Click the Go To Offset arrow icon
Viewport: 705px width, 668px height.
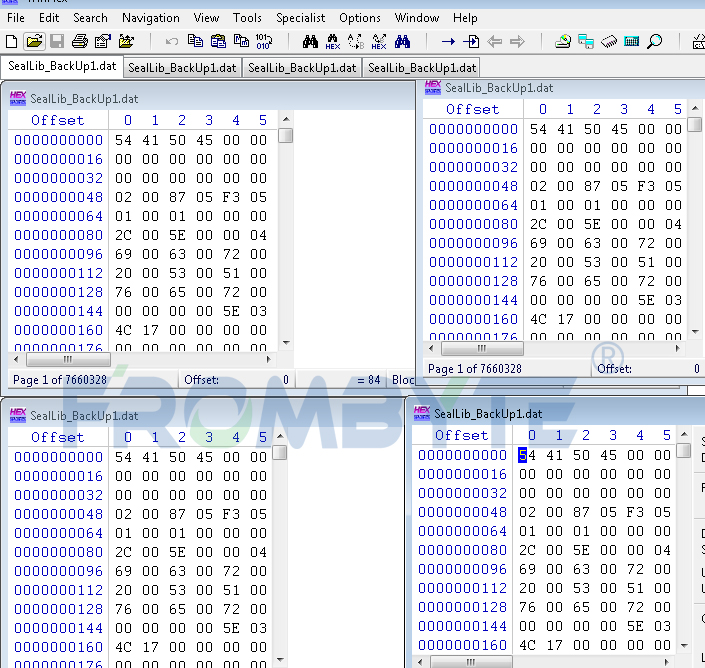[x=448, y=42]
